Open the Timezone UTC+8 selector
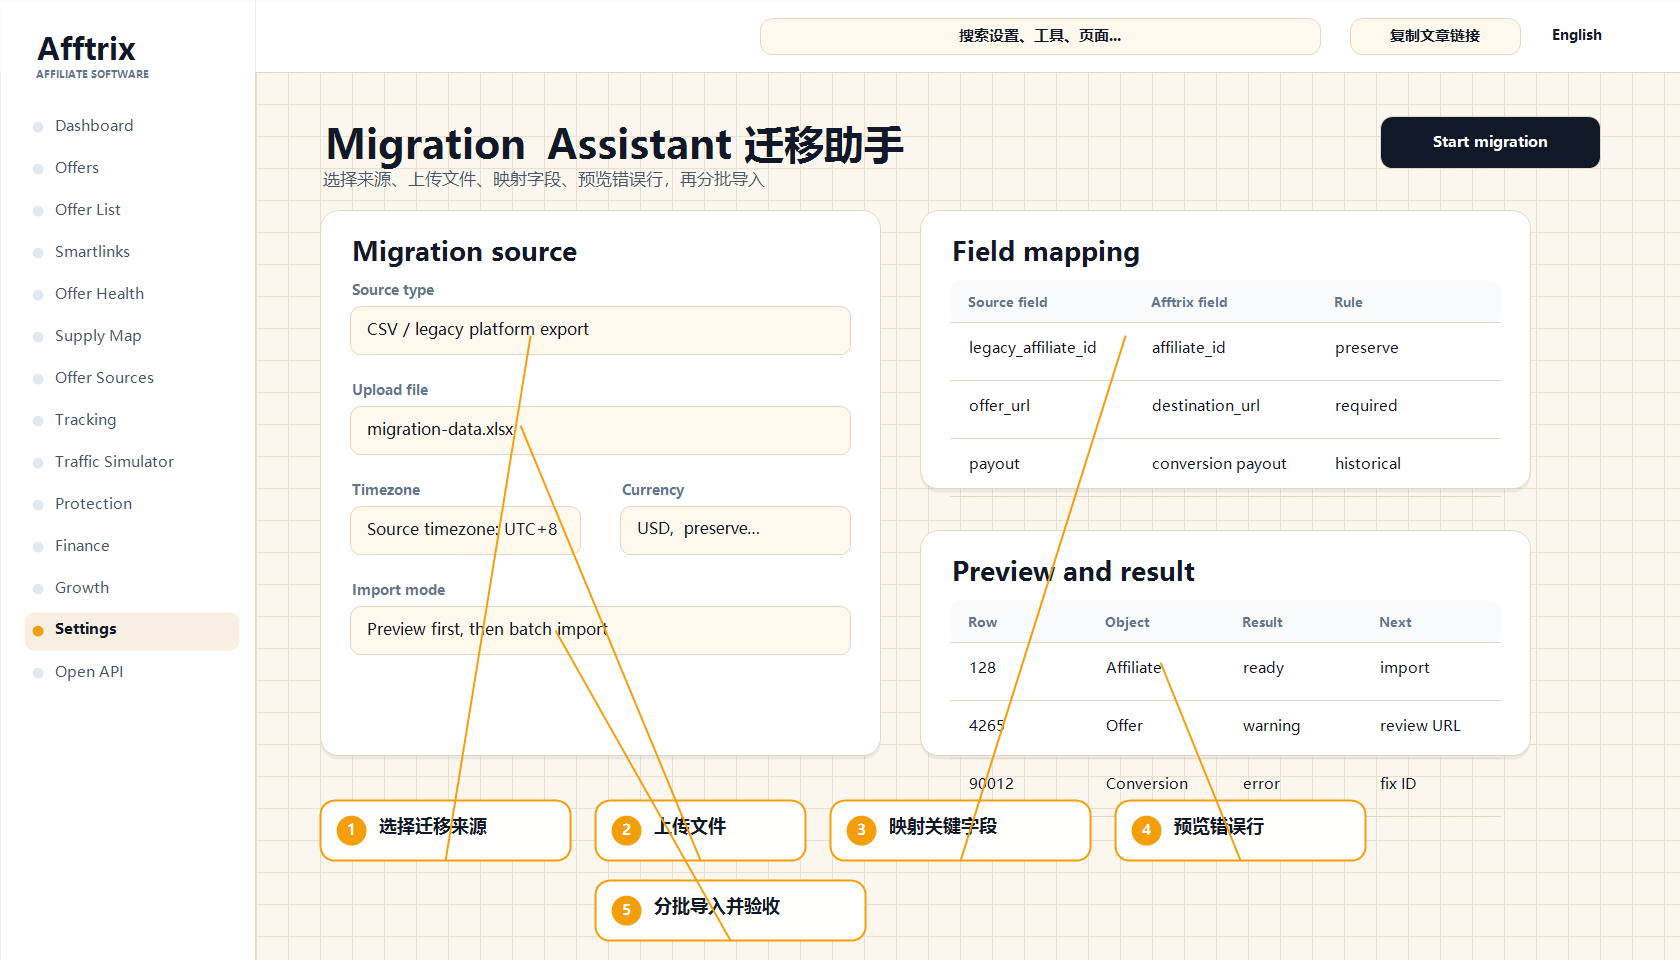 [465, 530]
